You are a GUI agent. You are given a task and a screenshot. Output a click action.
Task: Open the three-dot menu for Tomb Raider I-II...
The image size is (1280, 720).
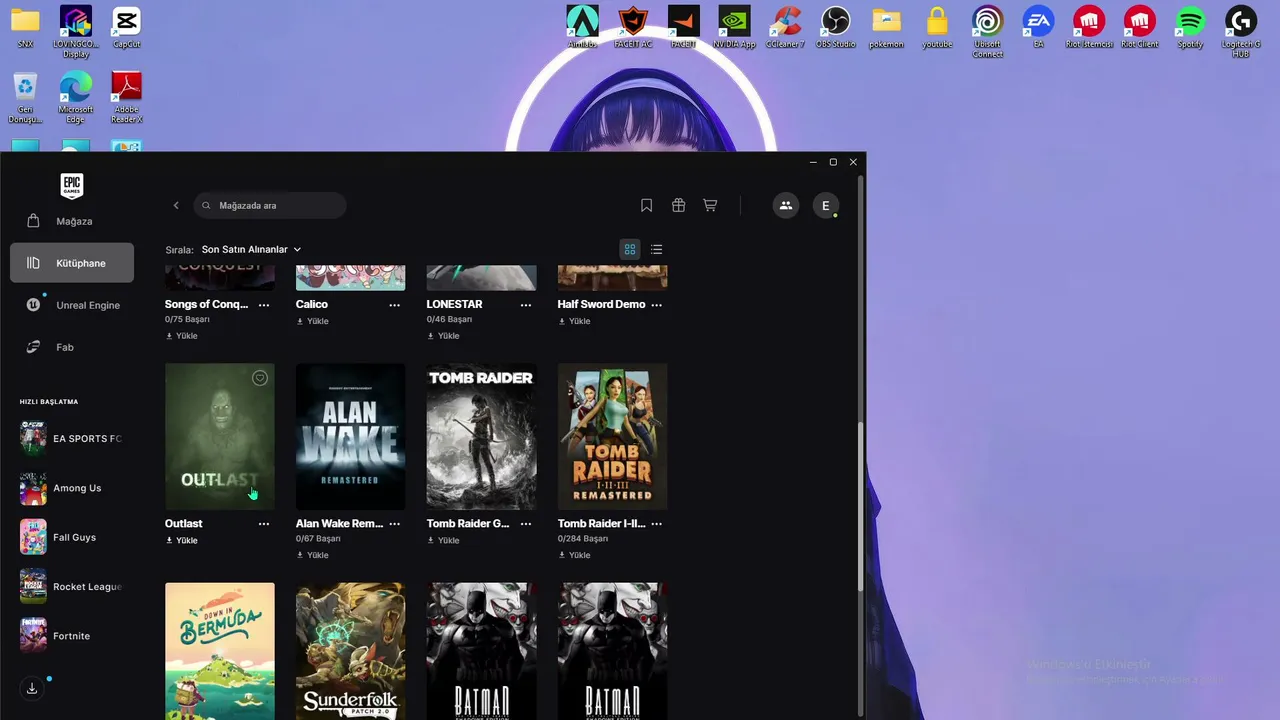tap(657, 524)
